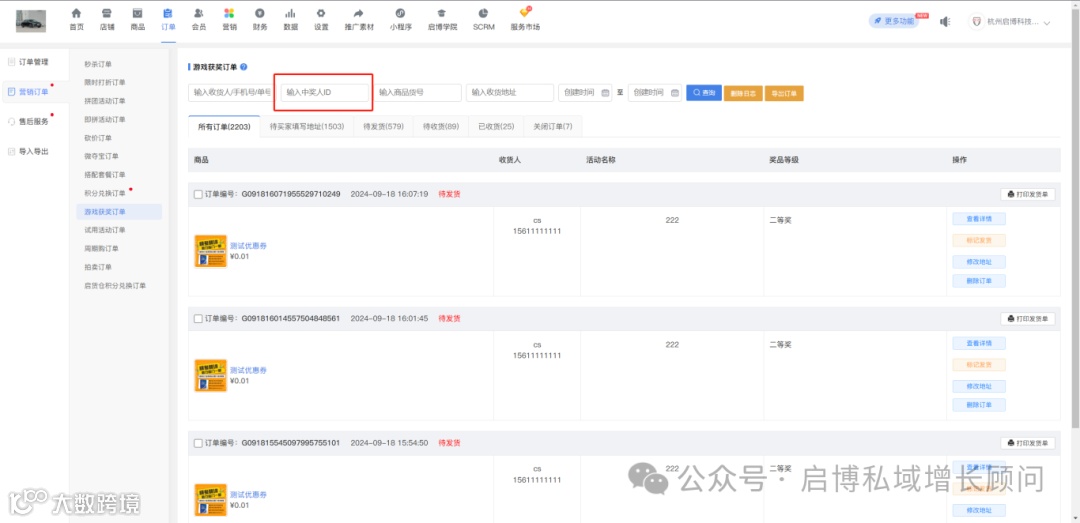Open the 数据 data chart icon
The width and height of the screenshot is (1080, 523).
[x=291, y=13]
